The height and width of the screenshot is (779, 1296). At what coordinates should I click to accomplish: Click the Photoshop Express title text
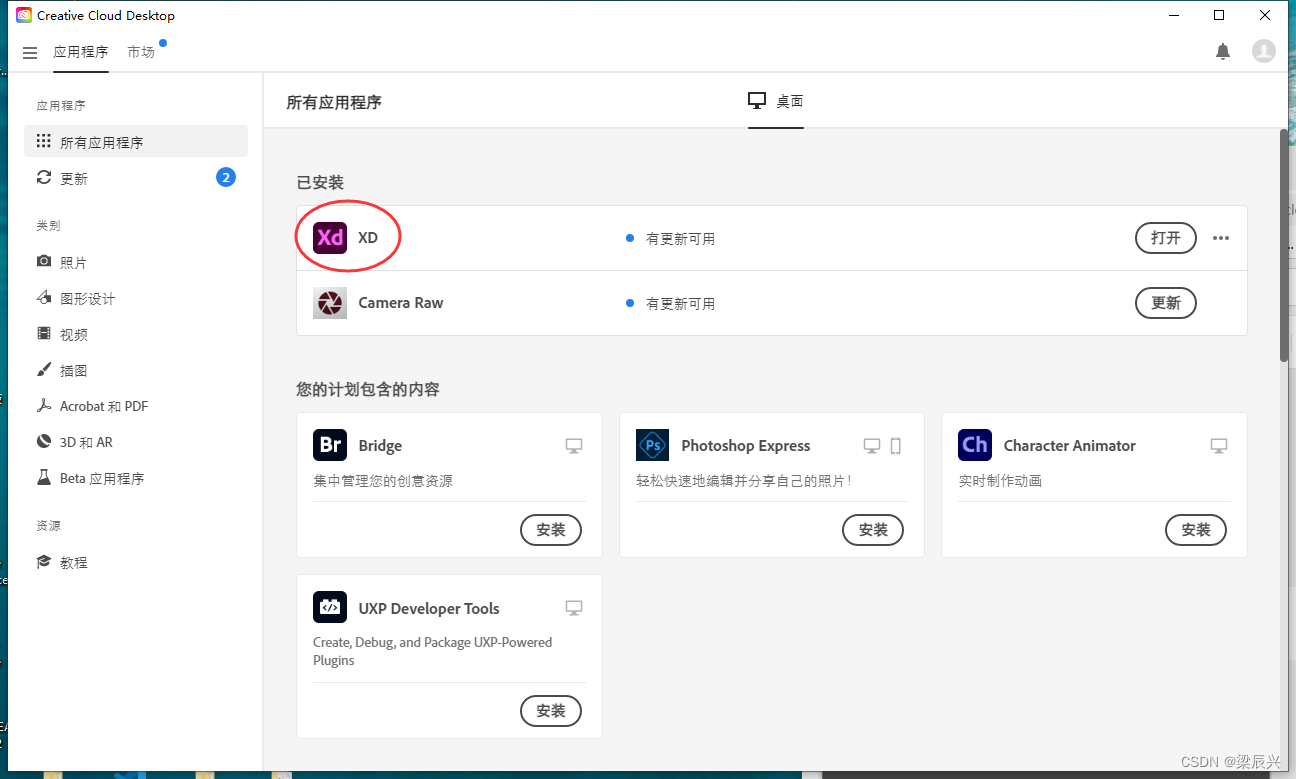(746, 445)
